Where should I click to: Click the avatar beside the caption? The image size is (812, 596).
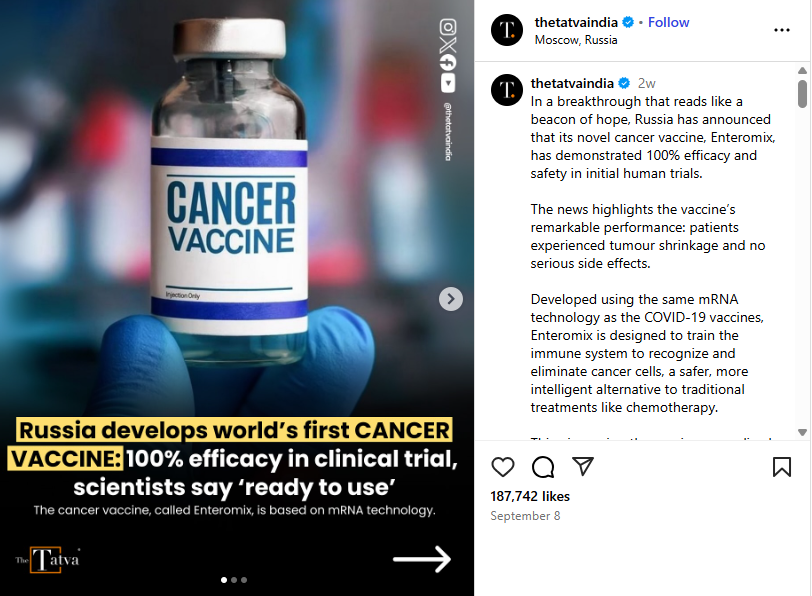(507, 90)
